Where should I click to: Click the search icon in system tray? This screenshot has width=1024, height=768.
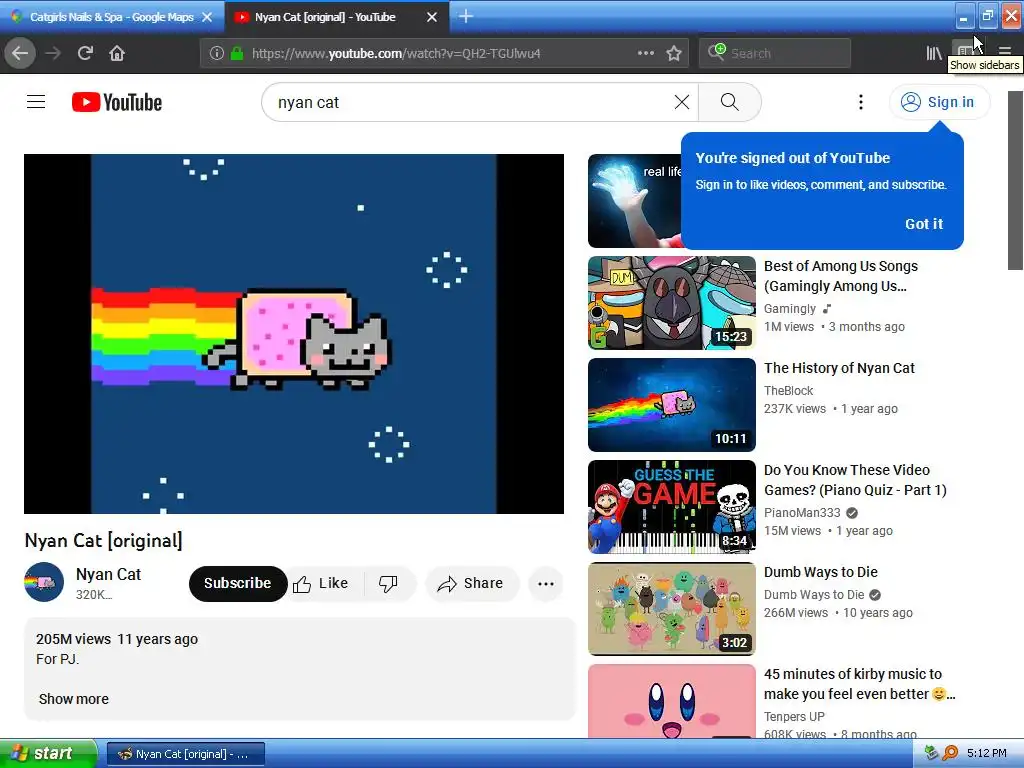[x=950, y=753]
